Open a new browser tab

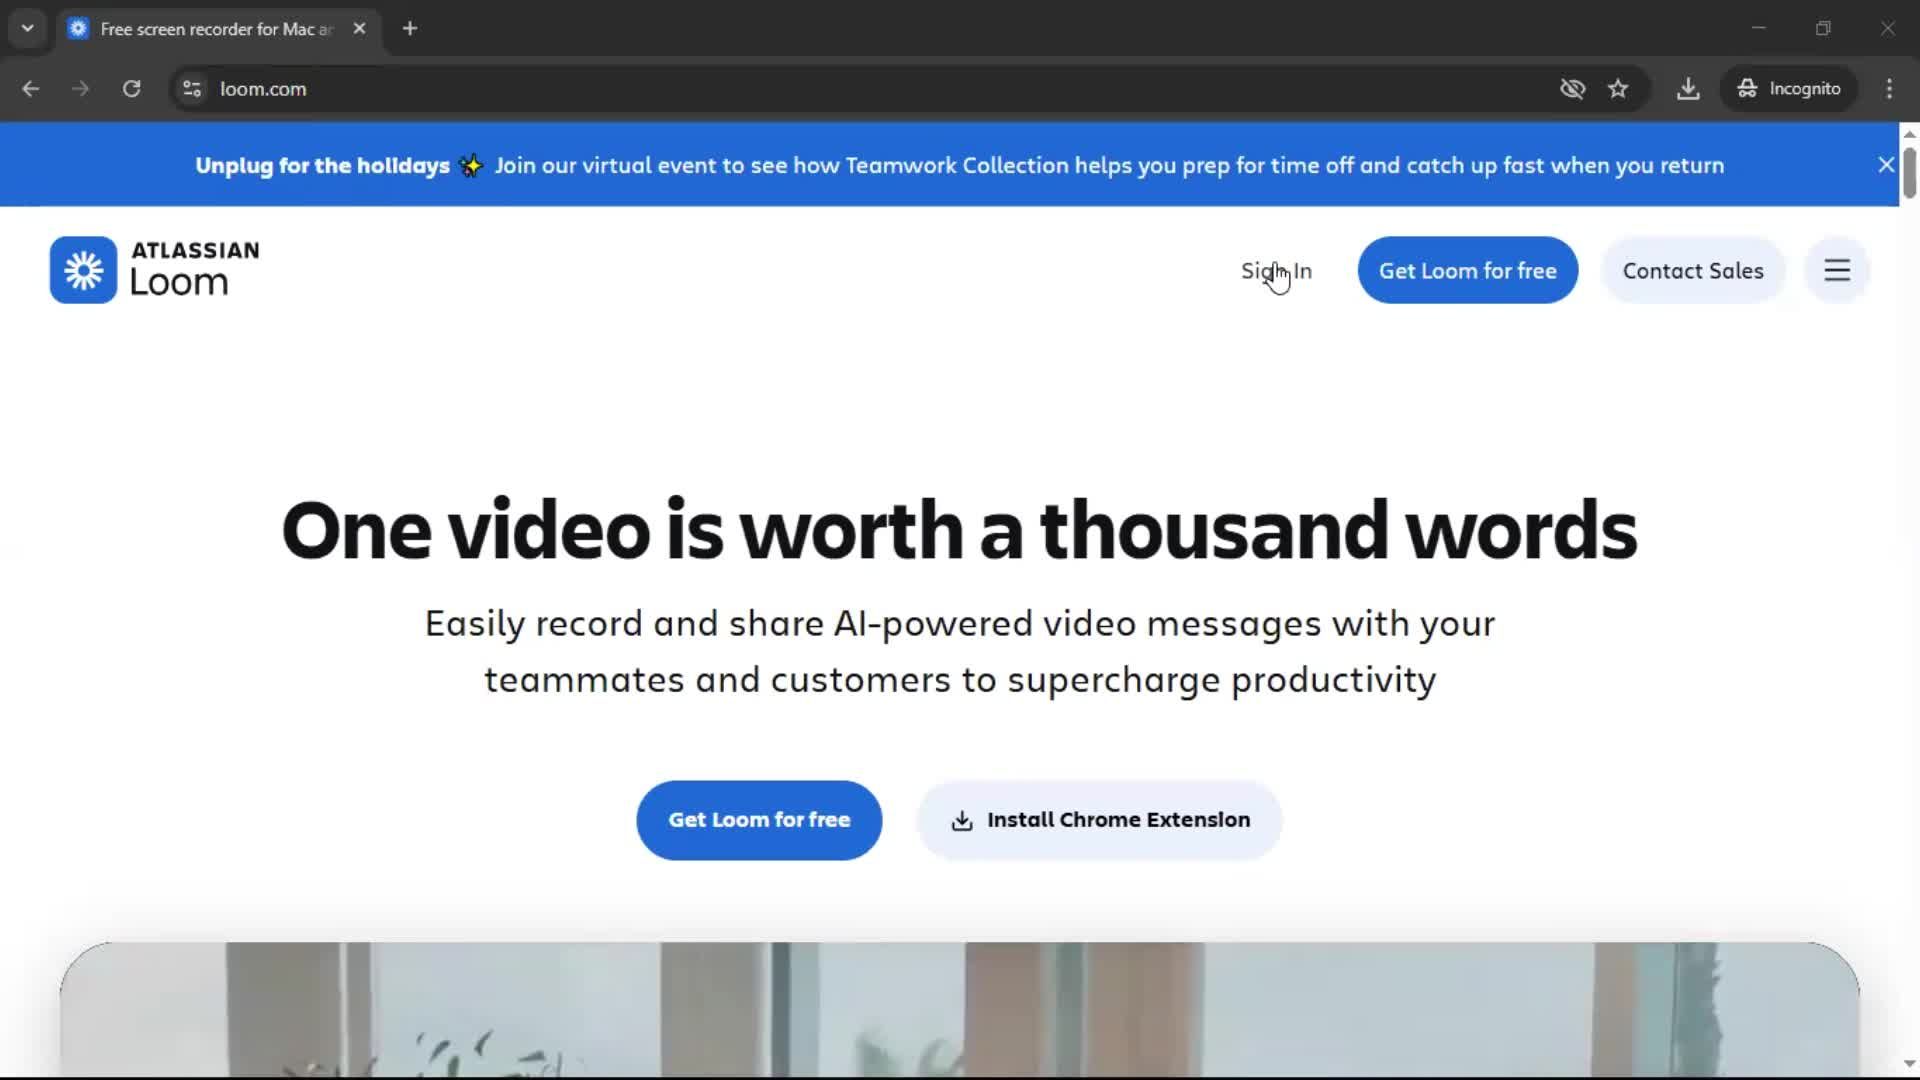coord(410,29)
